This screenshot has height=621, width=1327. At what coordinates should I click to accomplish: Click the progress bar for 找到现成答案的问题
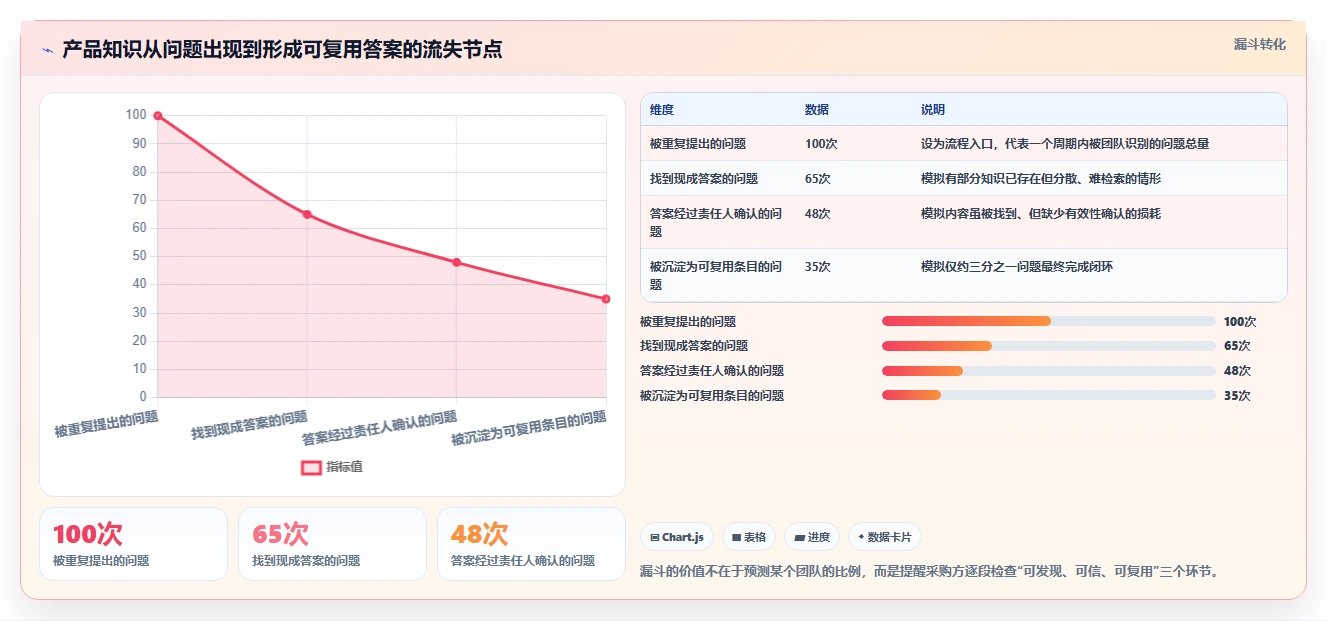pos(1049,346)
